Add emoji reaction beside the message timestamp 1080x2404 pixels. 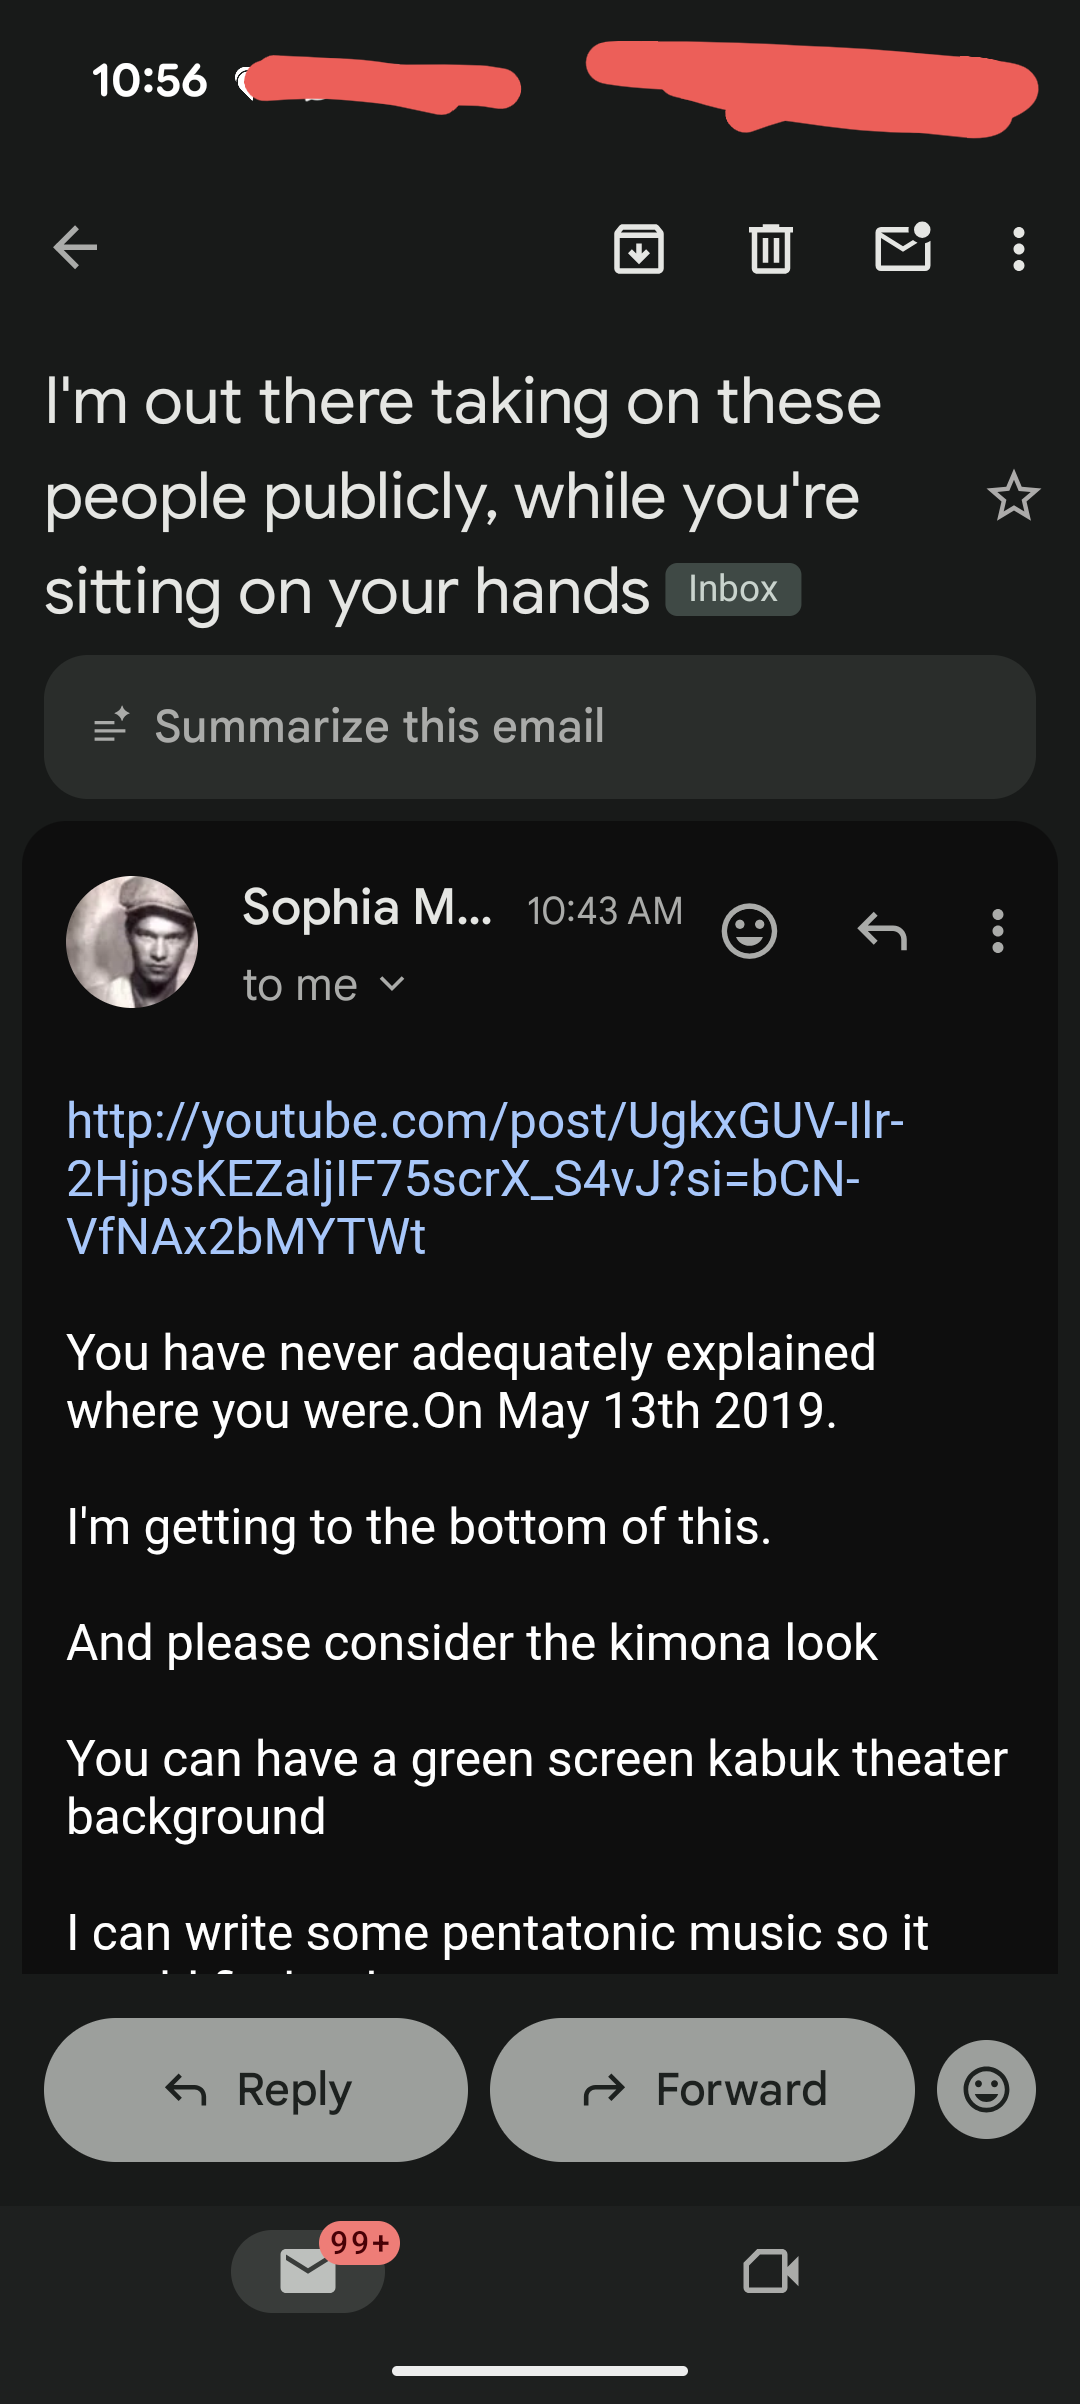pos(749,932)
